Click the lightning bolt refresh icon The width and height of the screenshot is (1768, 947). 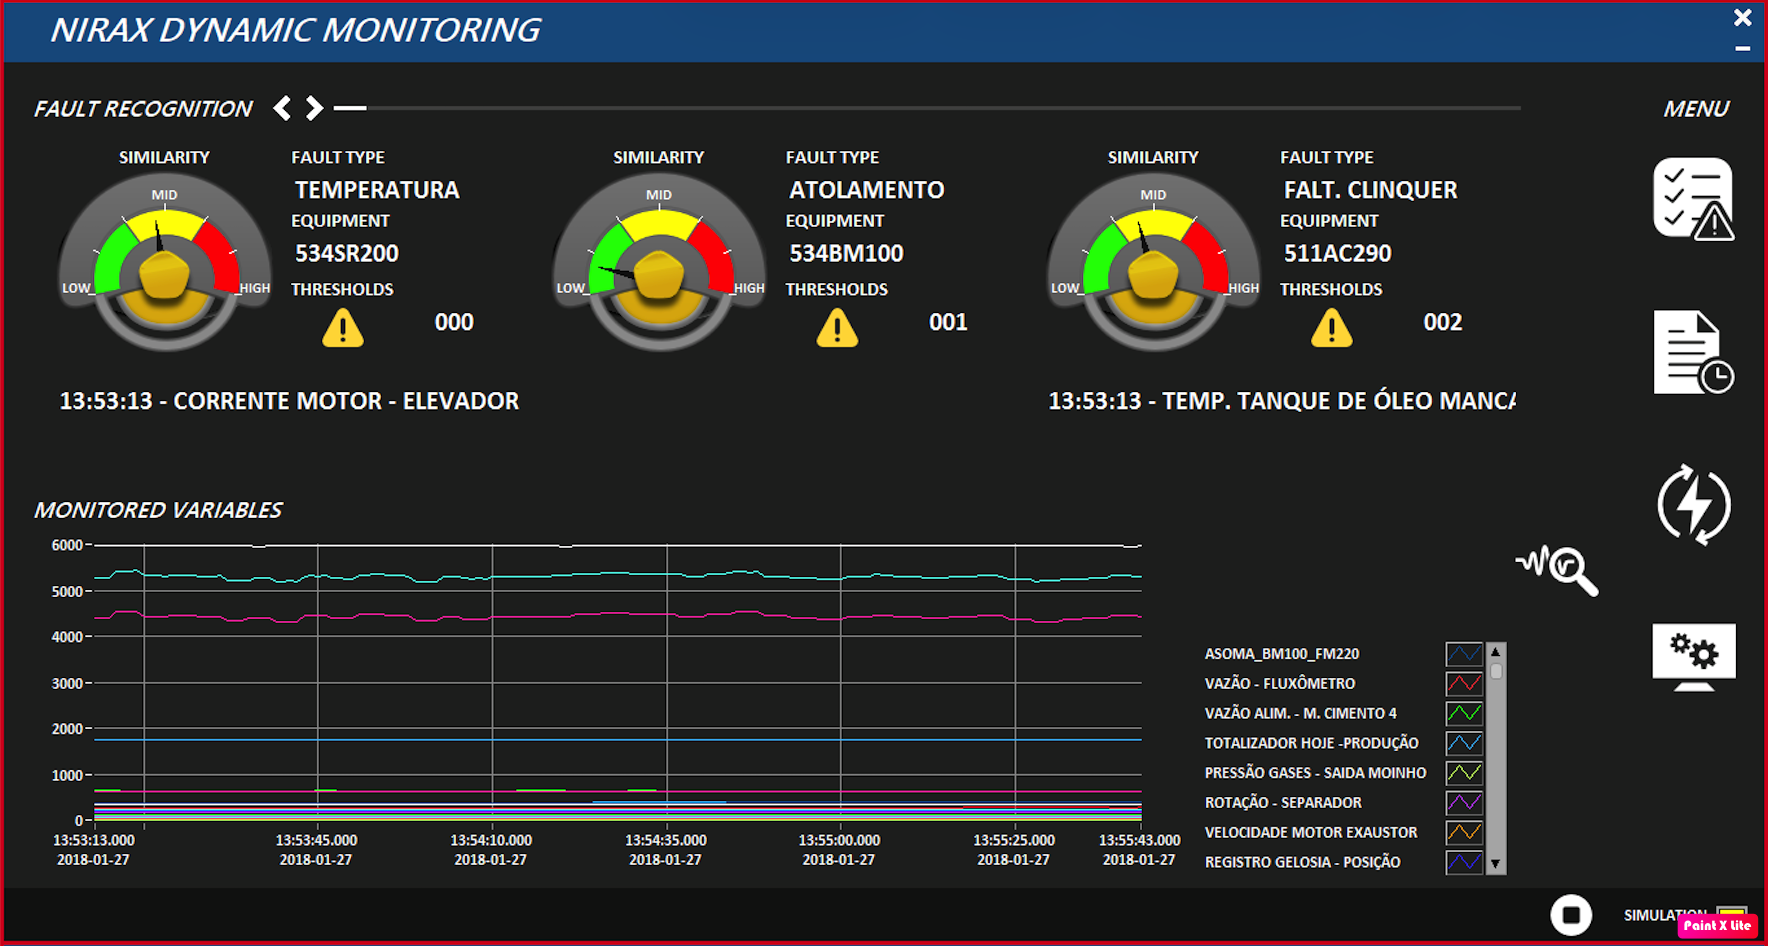[x=1693, y=504]
